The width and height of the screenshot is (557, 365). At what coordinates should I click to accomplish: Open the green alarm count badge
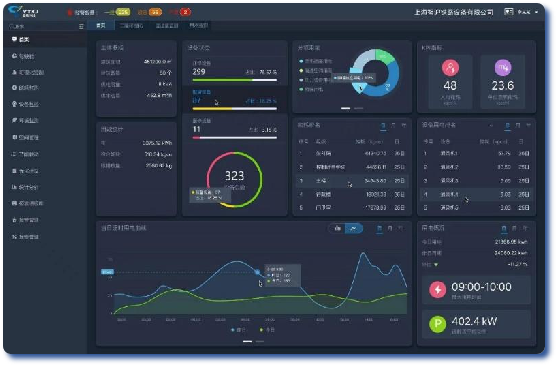(x=123, y=12)
